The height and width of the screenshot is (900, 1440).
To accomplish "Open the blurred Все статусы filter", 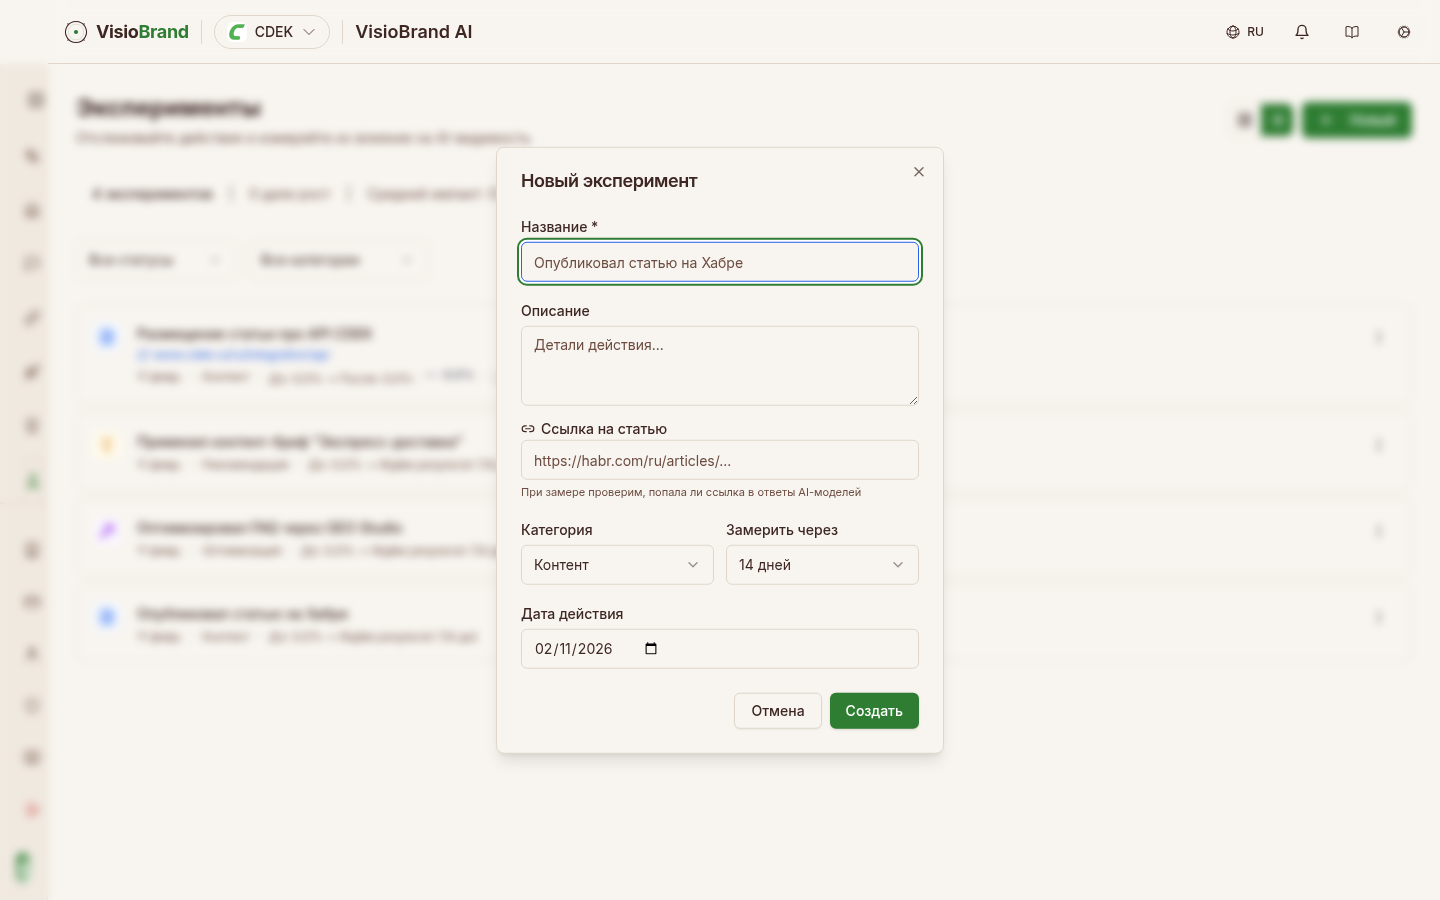I will (154, 260).
